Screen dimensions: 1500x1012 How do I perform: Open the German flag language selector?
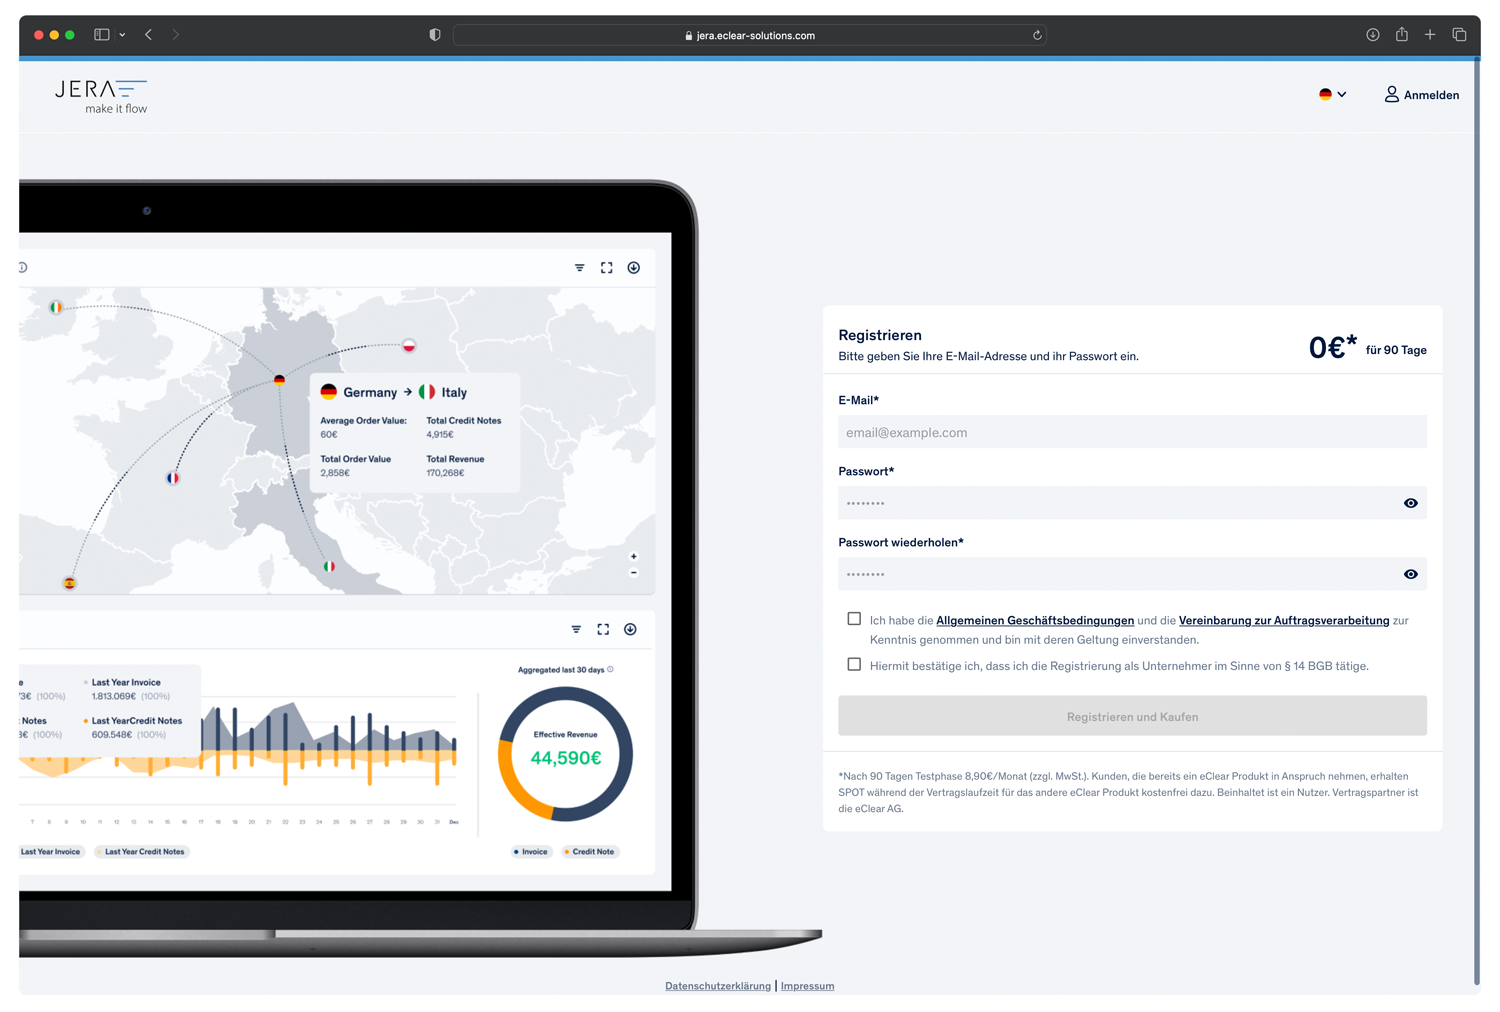[x=1332, y=94]
